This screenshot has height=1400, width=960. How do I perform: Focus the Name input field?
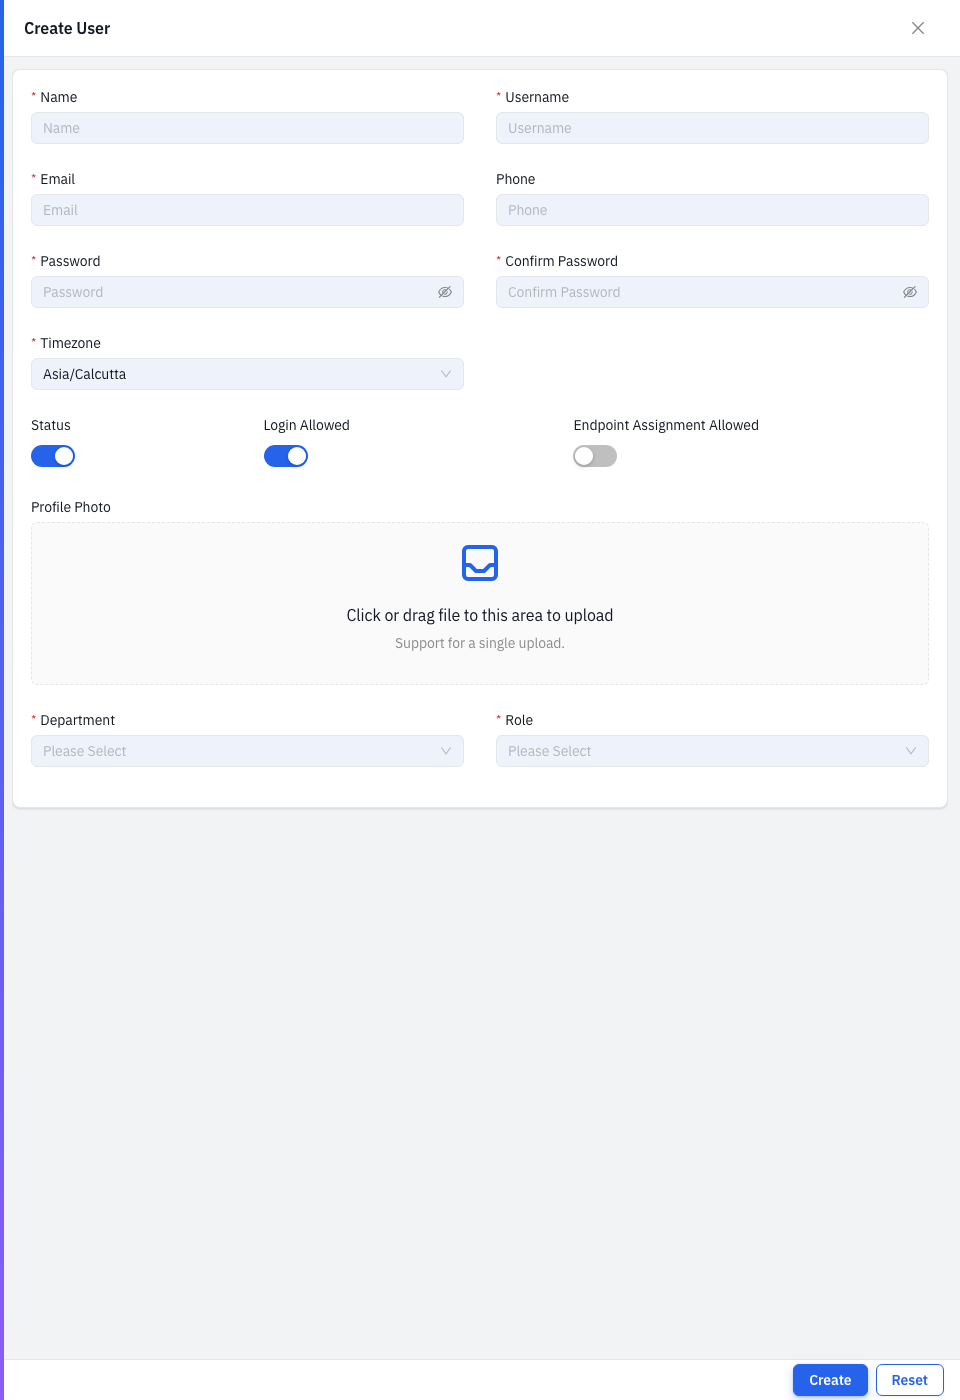247,128
